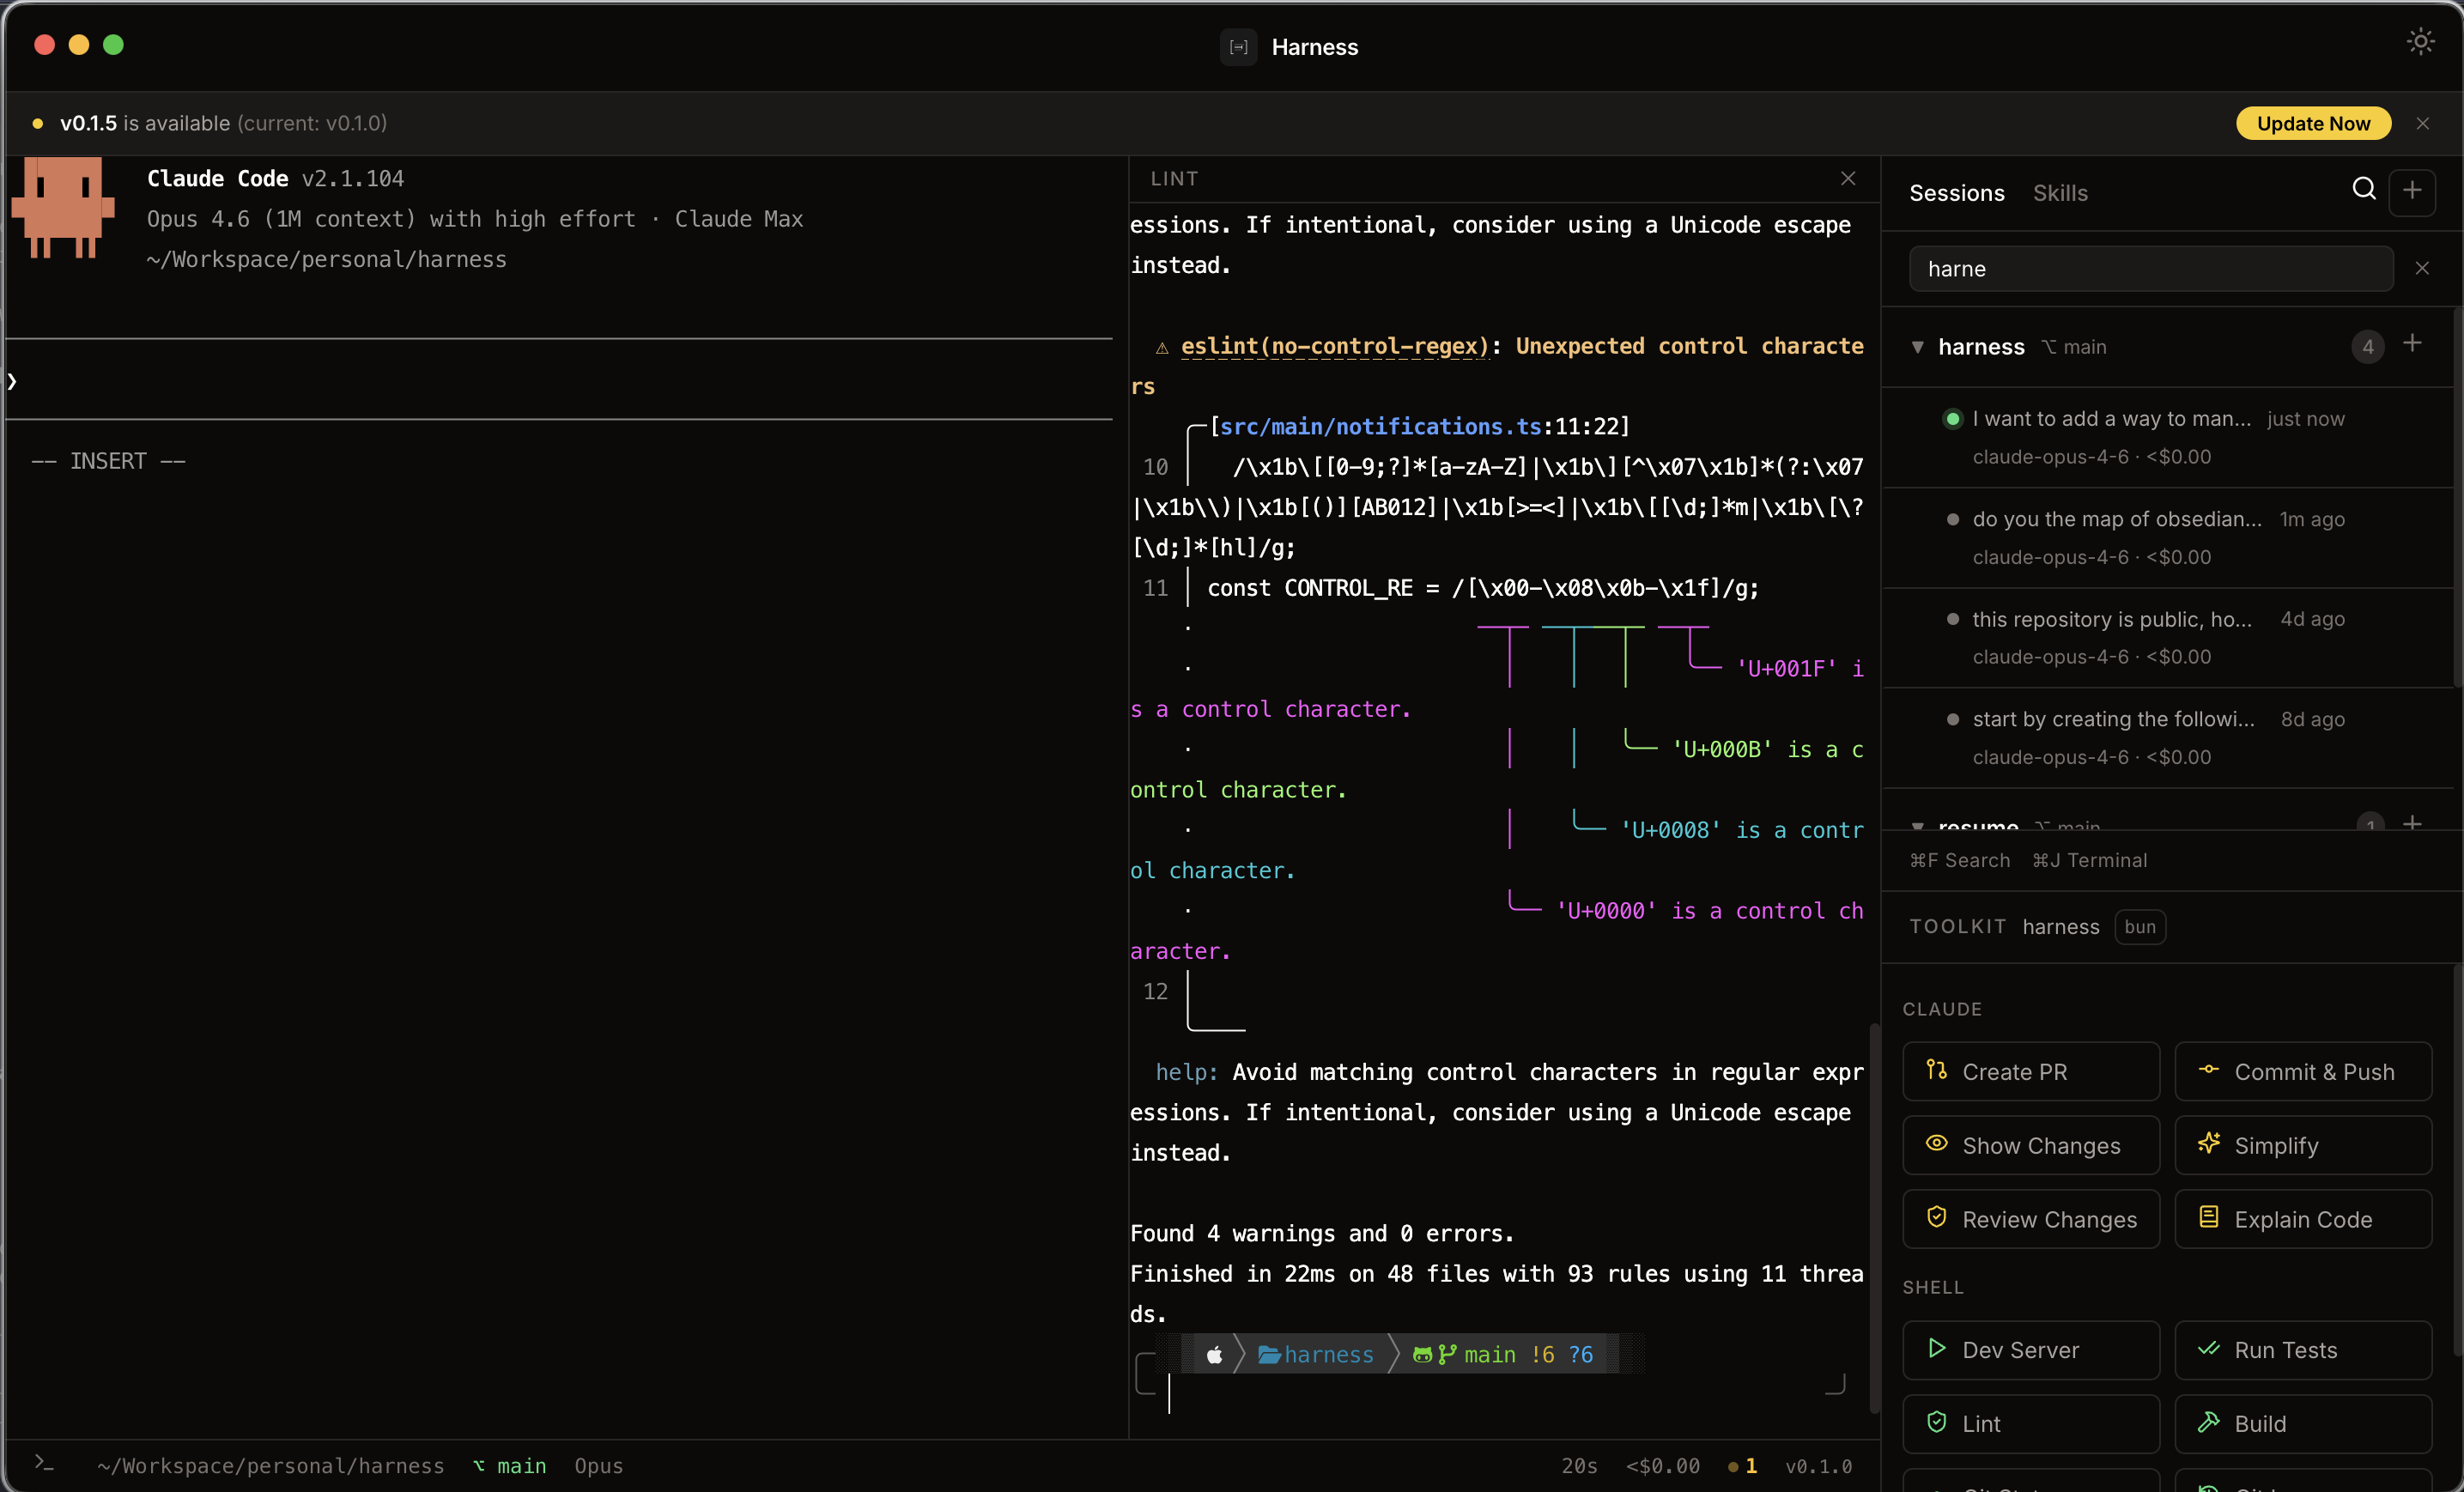Run the Lint shell action

point(2030,1423)
